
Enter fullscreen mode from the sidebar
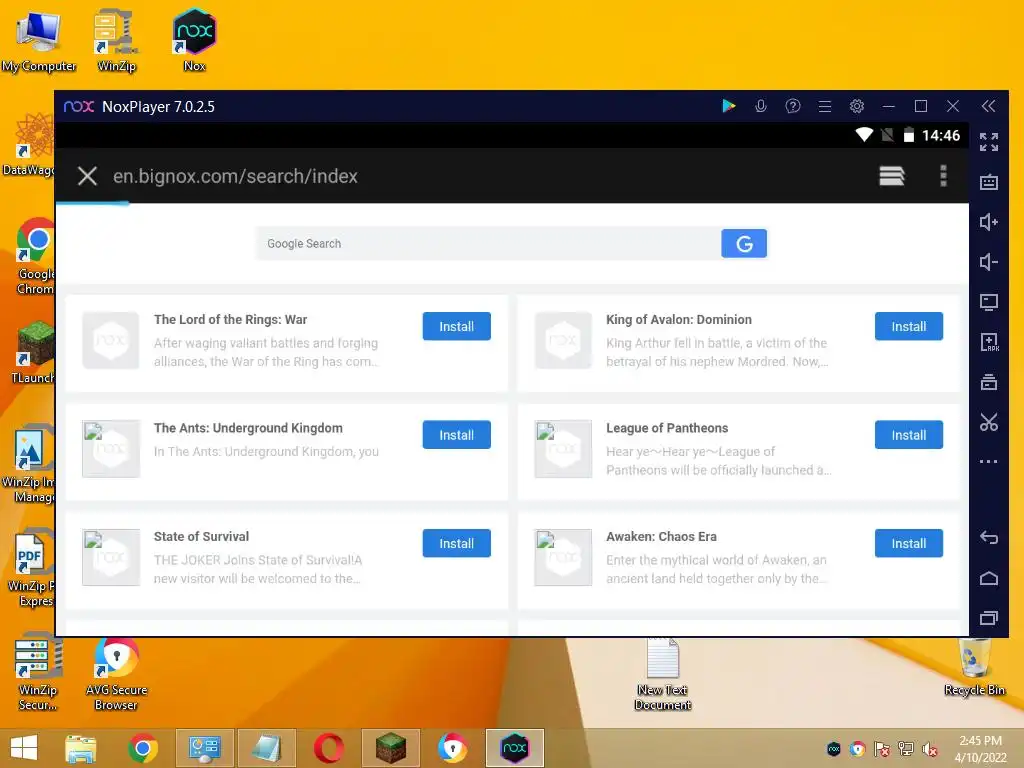pyautogui.click(x=989, y=142)
